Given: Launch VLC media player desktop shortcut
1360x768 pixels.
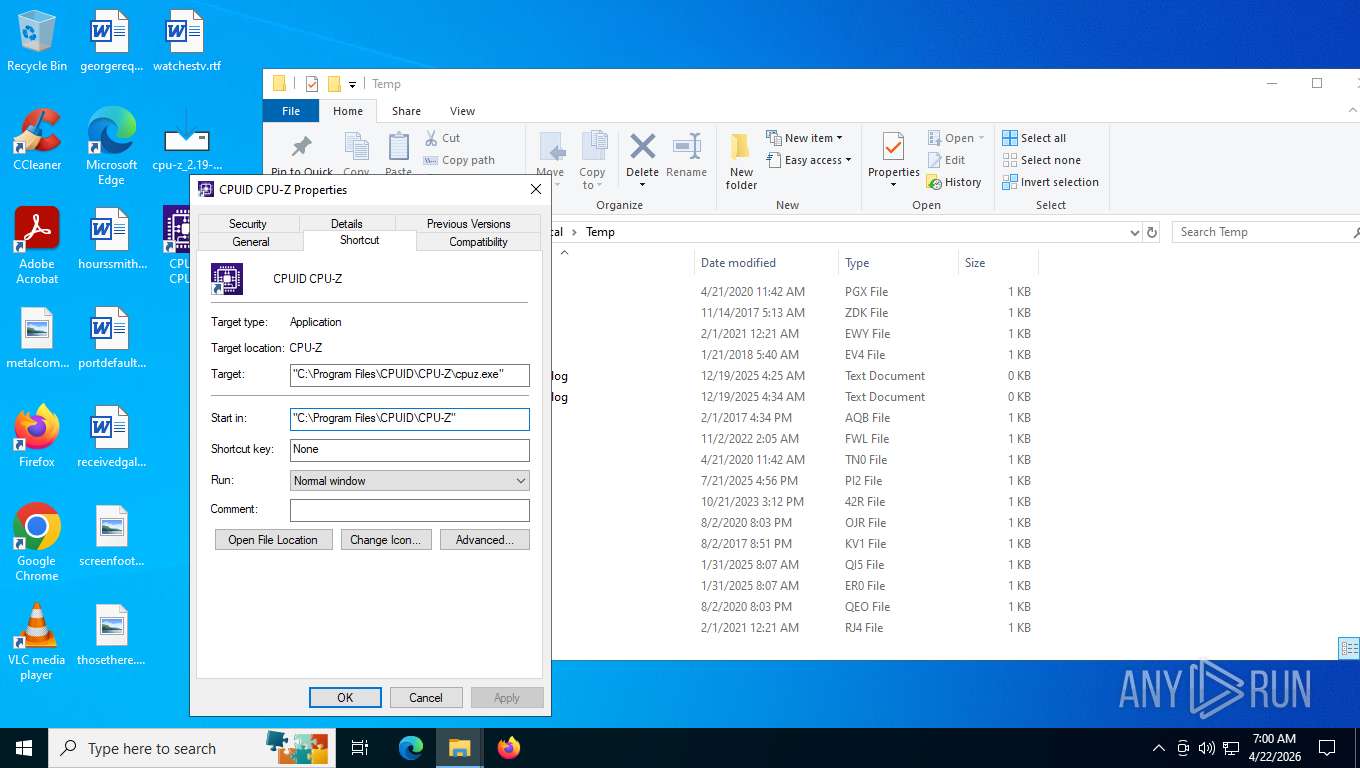Looking at the screenshot, I should [x=37, y=641].
